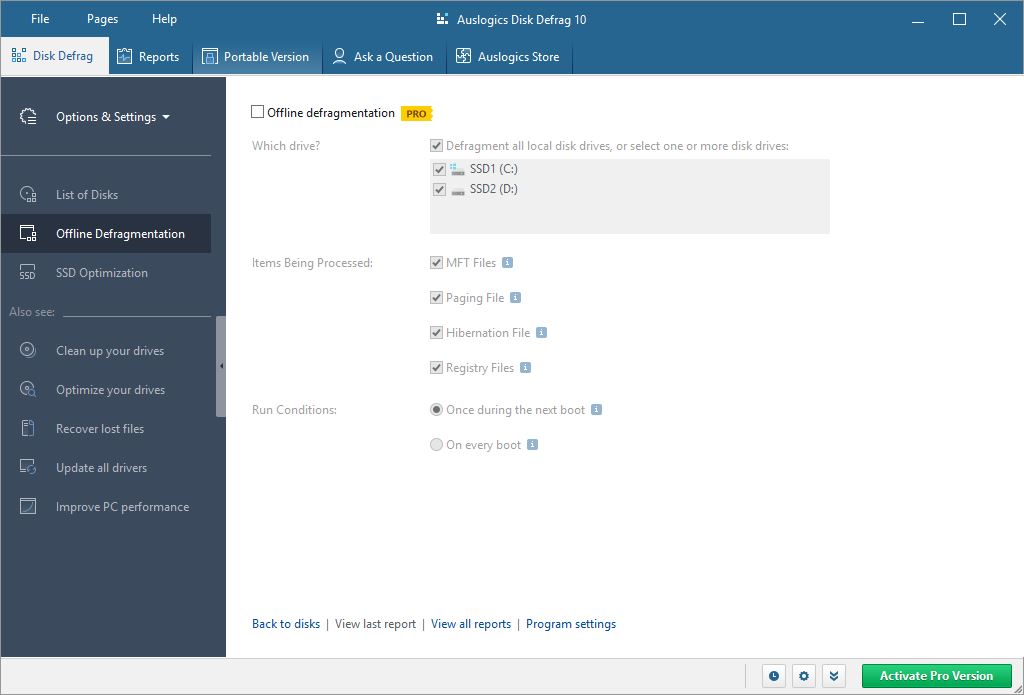
Task: Click the Clean up your drives icon
Action: pyautogui.click(x=28, y=351)
